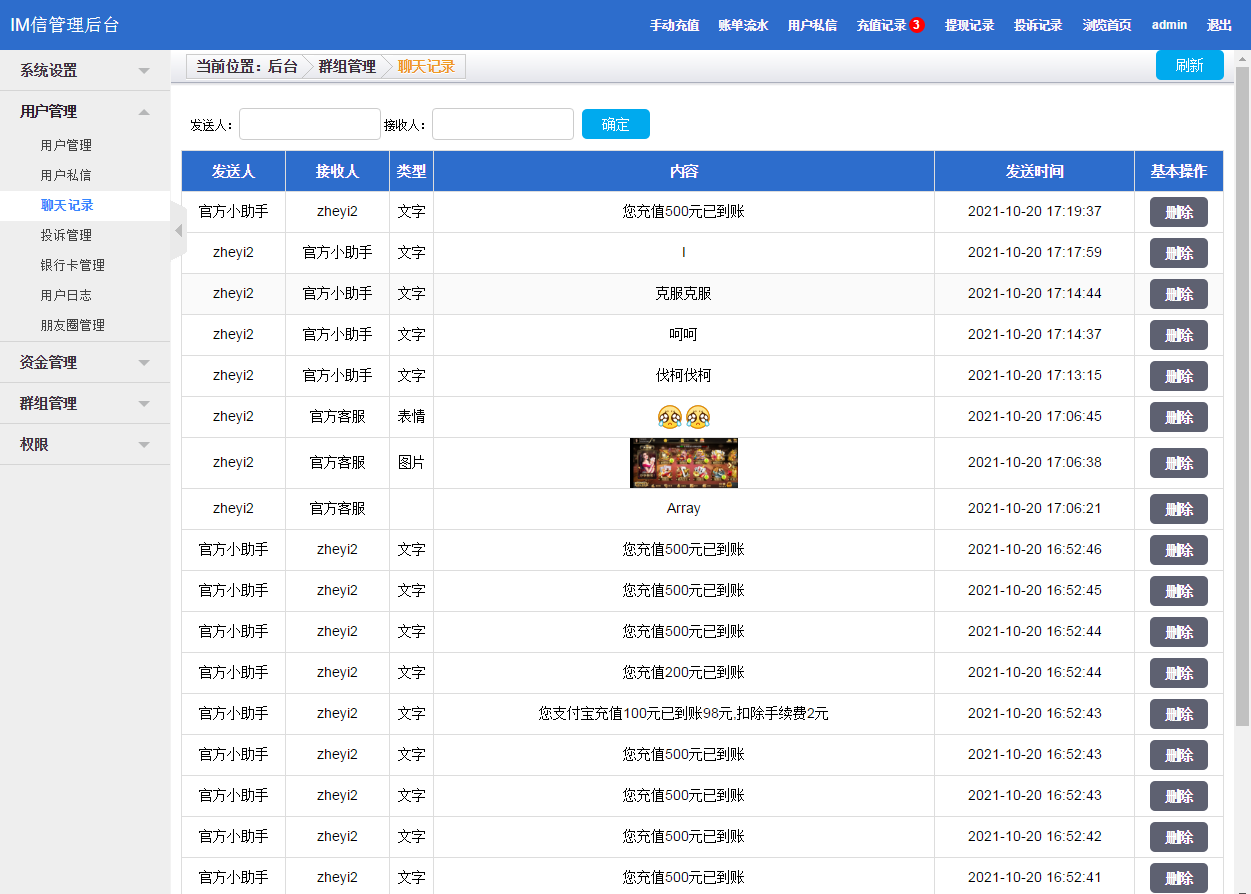
Task: Click the red badge on 充值记录
Action: (x=916, y=25)
